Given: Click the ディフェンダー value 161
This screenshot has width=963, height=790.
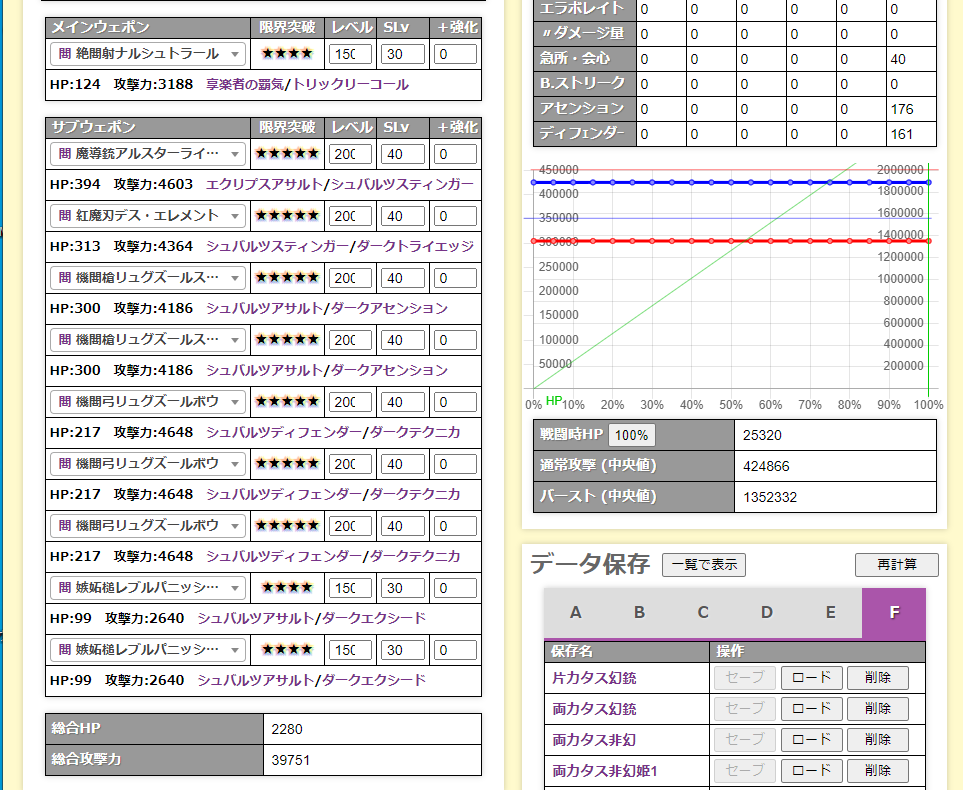Looking at the screenshot, I should tap(902, 135).
